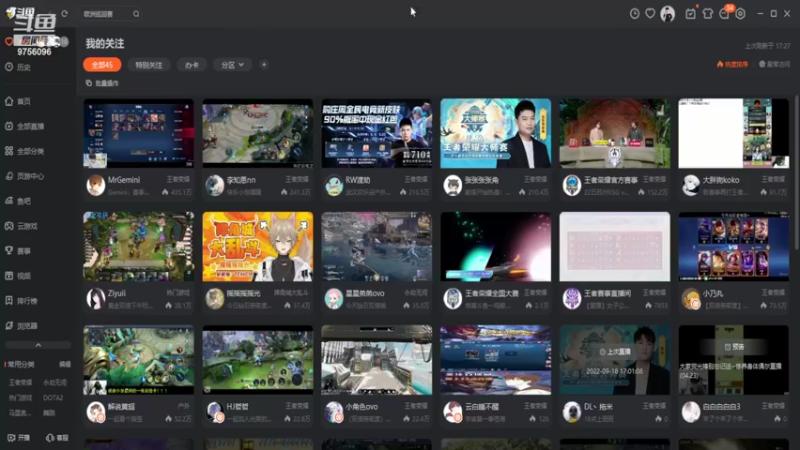Click the Ziyuli streamer name
This screenshot has width=800, height=450.
point(117,293)
